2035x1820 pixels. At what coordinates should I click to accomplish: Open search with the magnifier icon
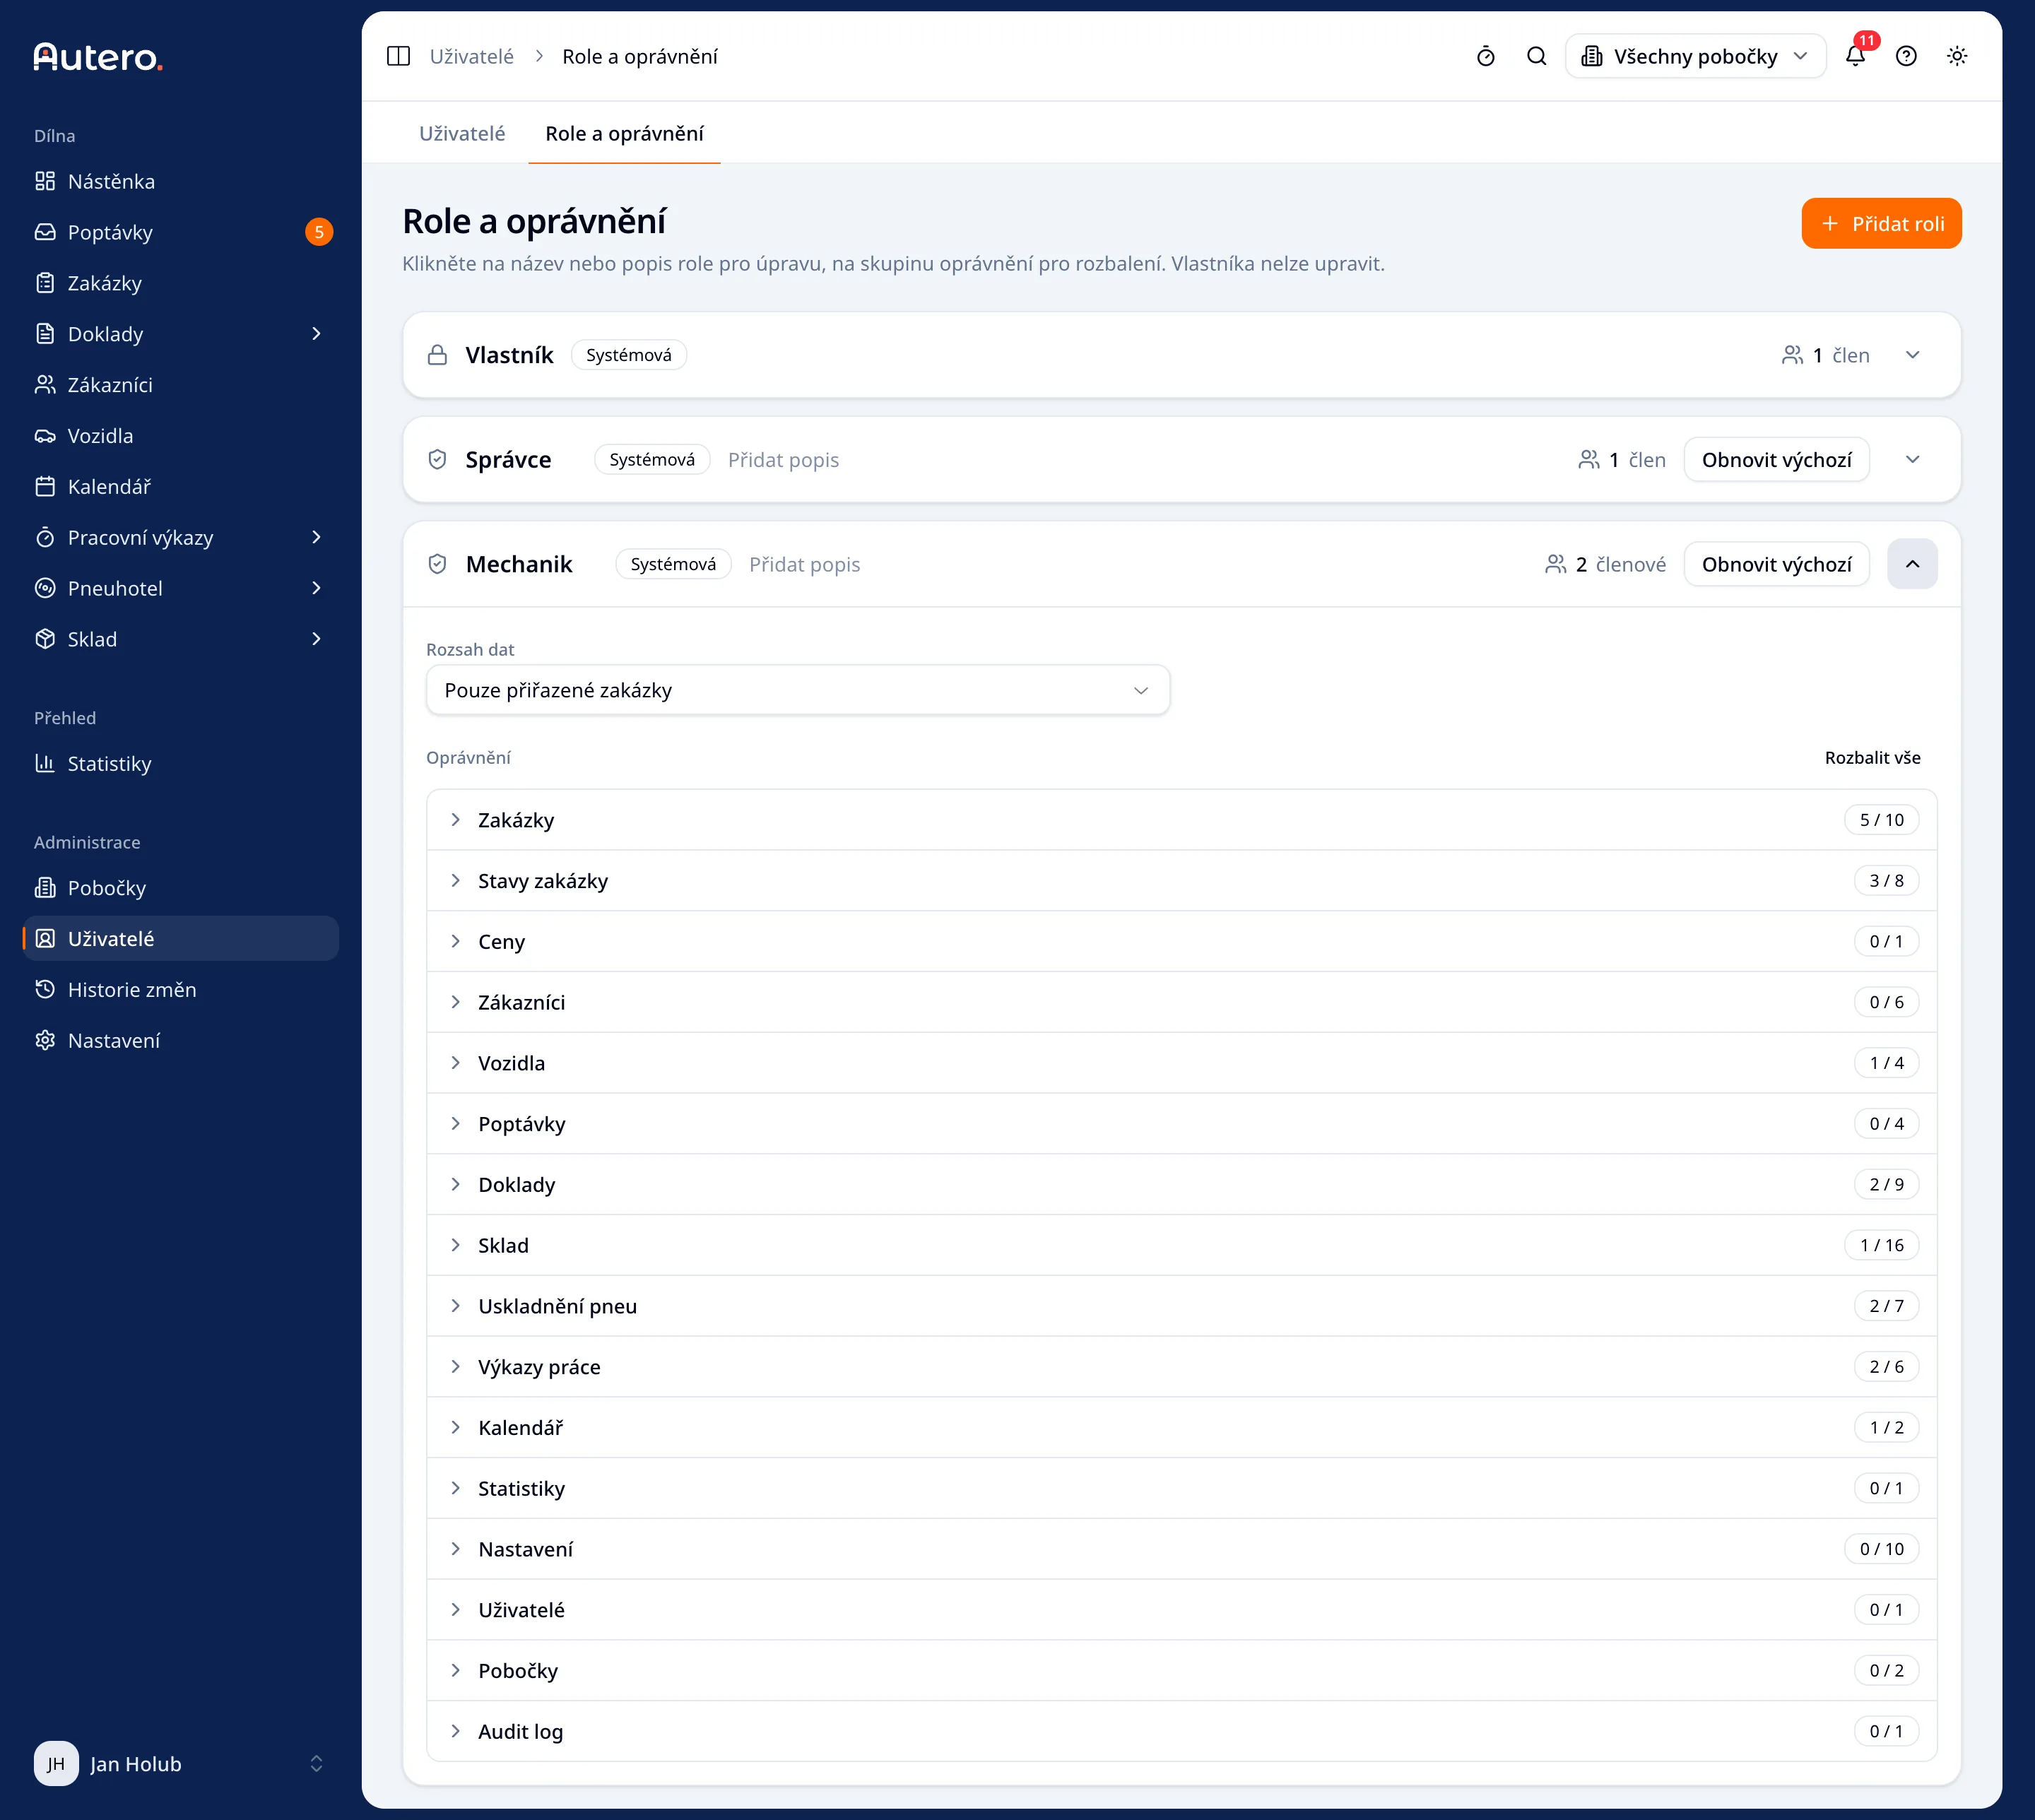tap(1537, 56)
